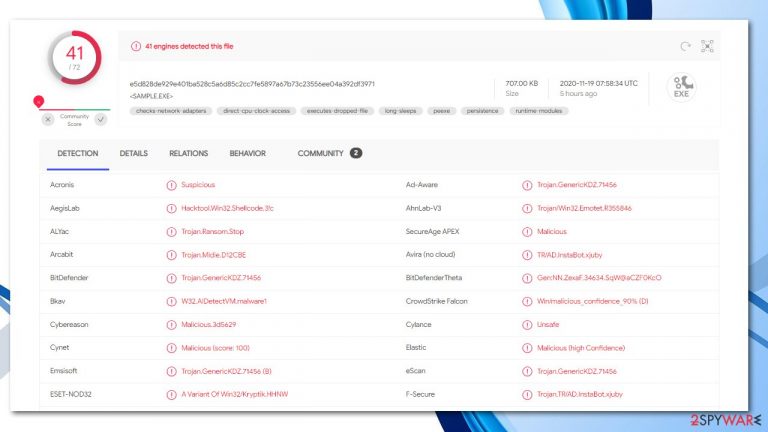This screenshot has height=432, width=768.
Task: Click the 707.00 KB size value
Action: click(x=522, y=83)
